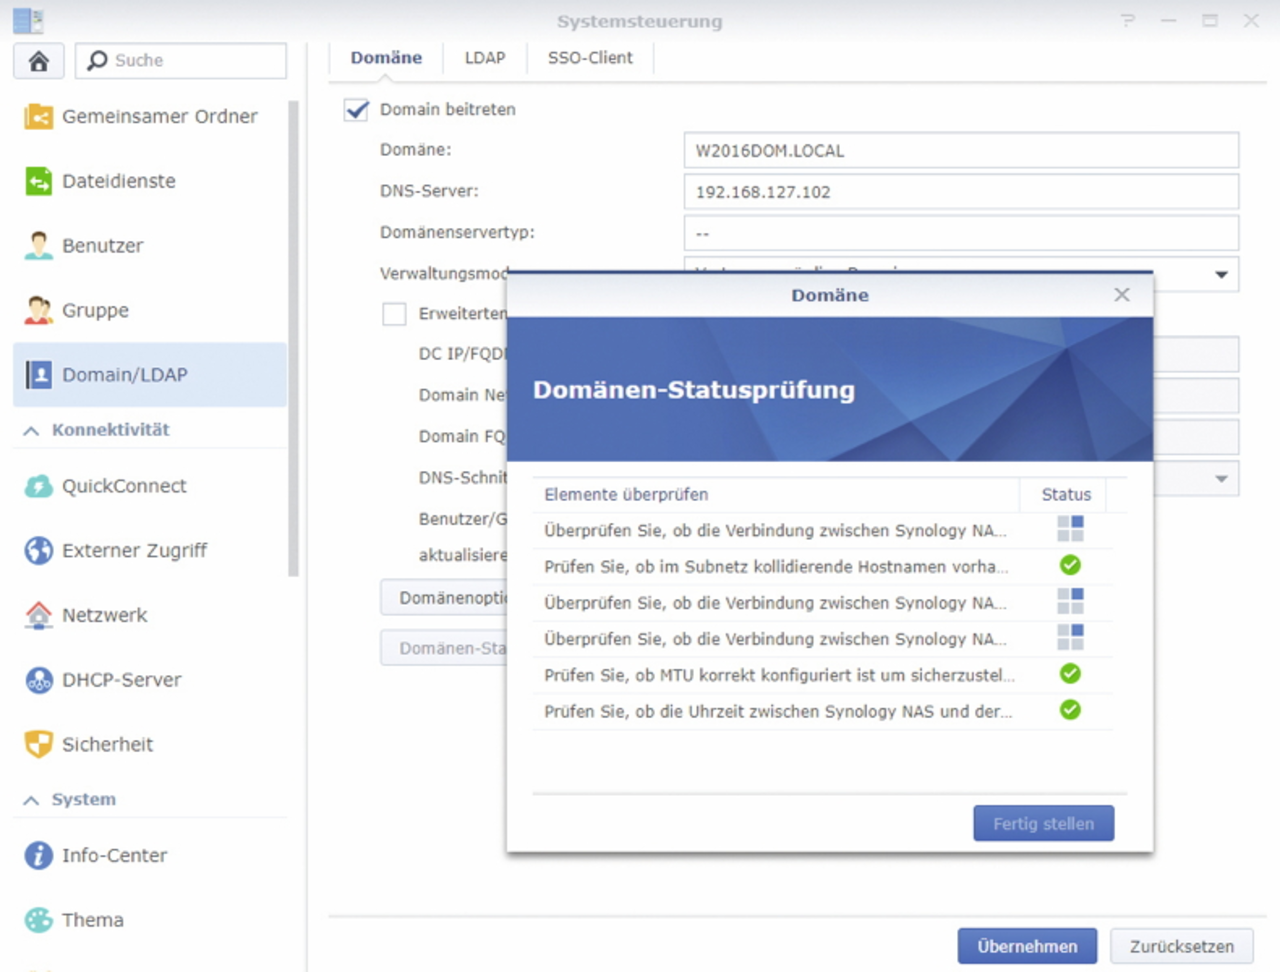Open the Verwaltungsmodus dropdown arrow
Image resolution: width=1280 pixels, height=972 pixels.
point(1221,275)
